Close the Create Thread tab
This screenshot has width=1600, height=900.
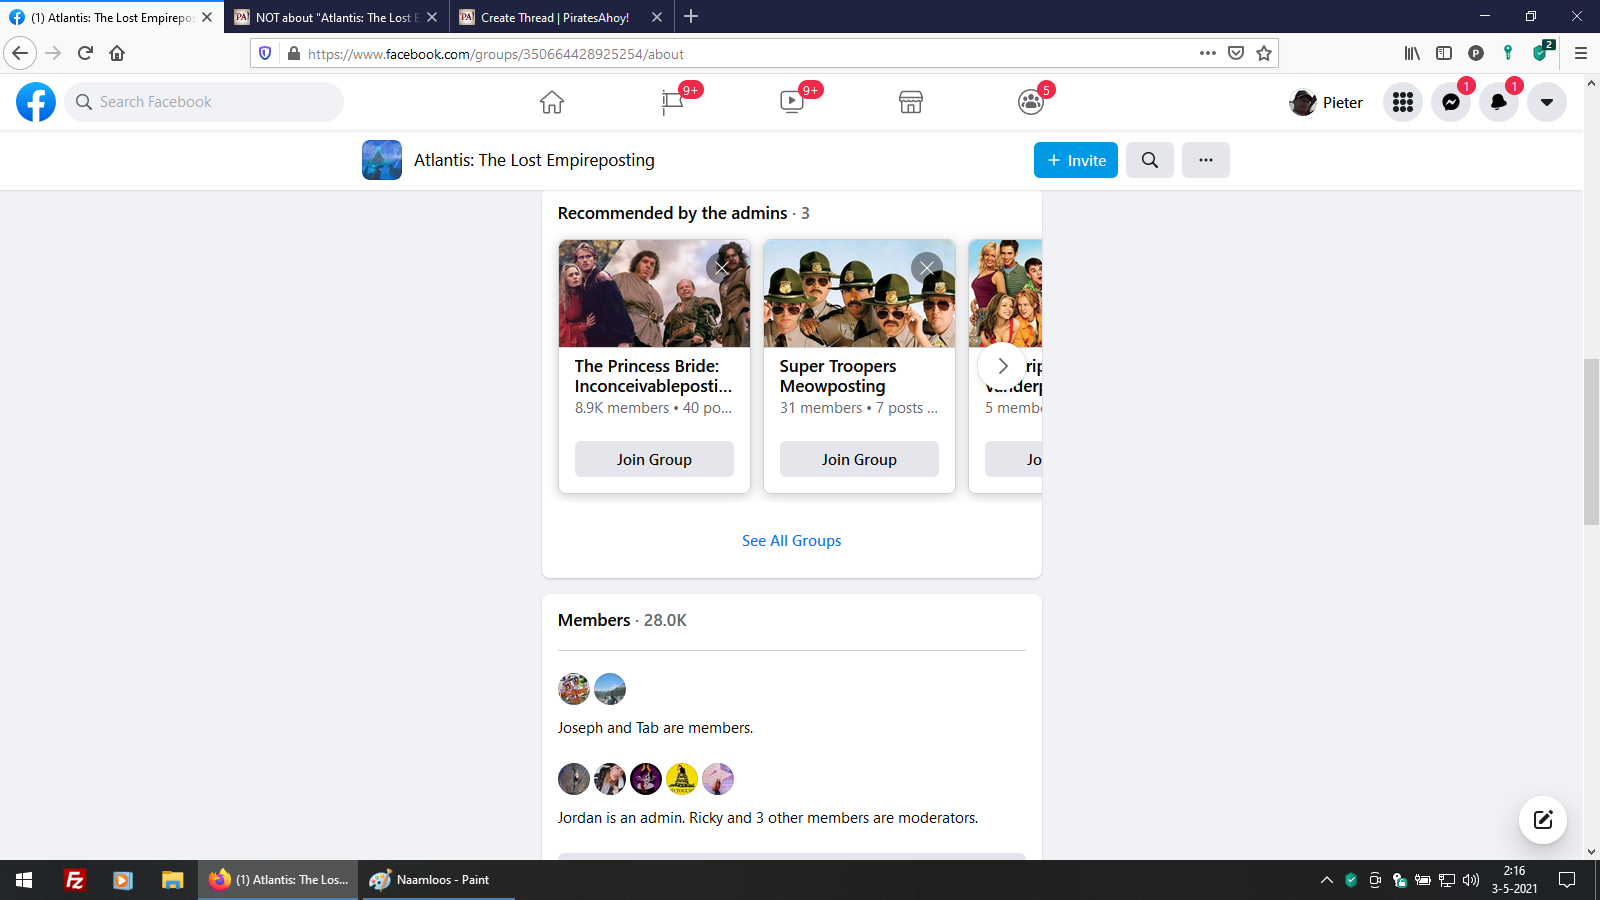[x=657, y=17]
